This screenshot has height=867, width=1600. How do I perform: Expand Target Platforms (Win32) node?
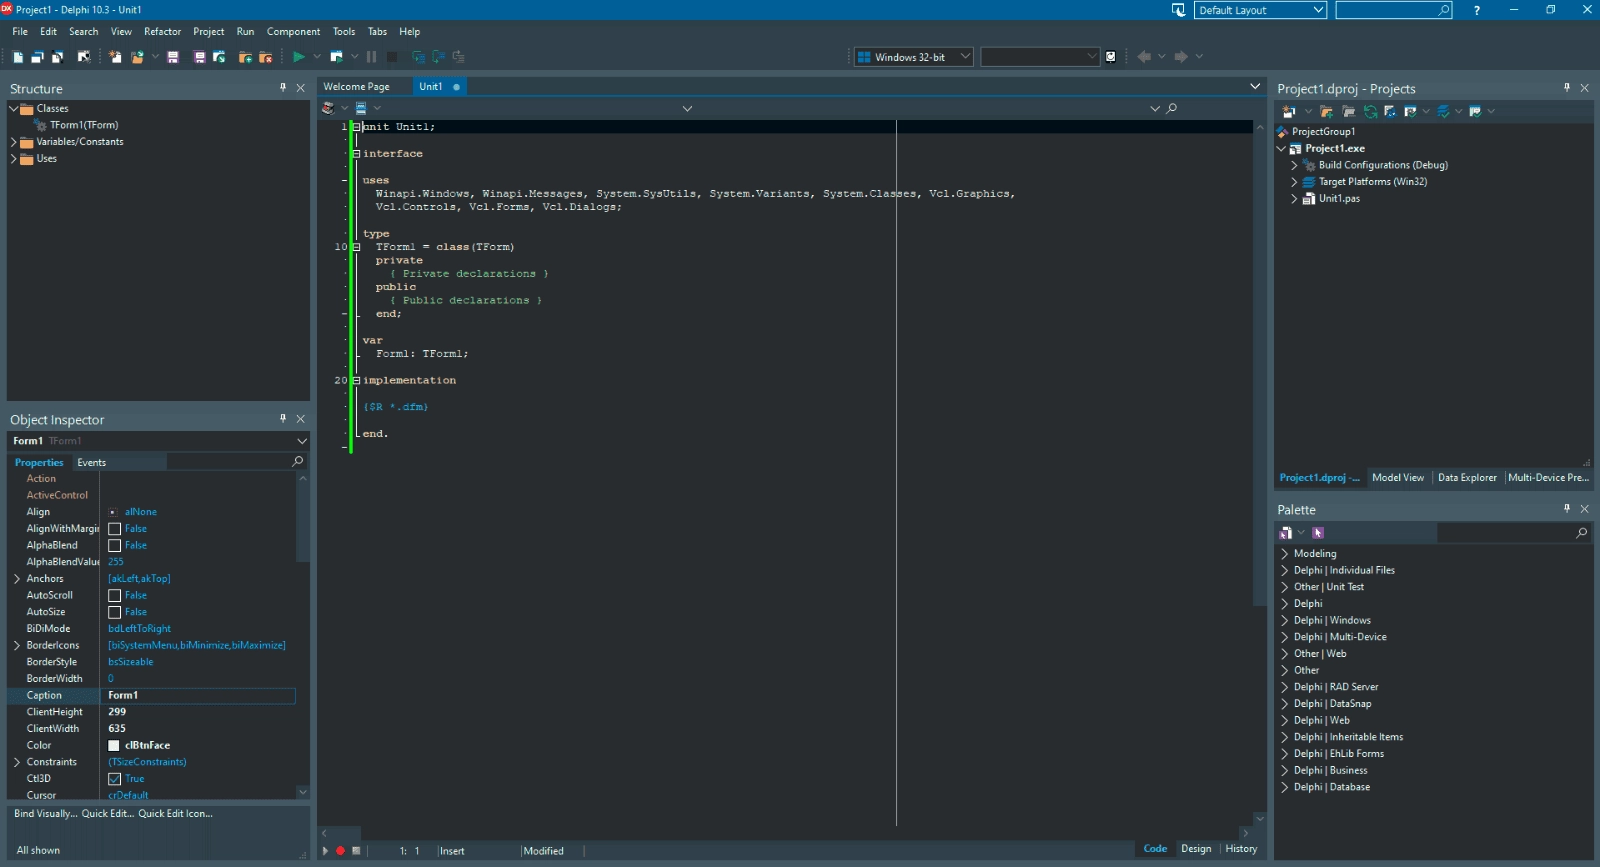click(x=1294, y=182)
